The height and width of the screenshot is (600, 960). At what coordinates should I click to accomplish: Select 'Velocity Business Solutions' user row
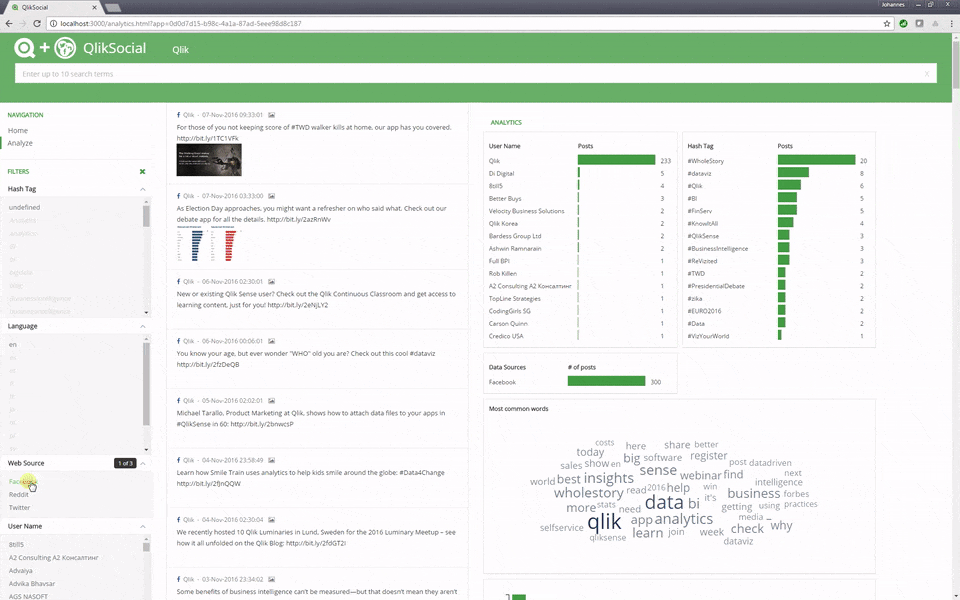coord(579,211)
